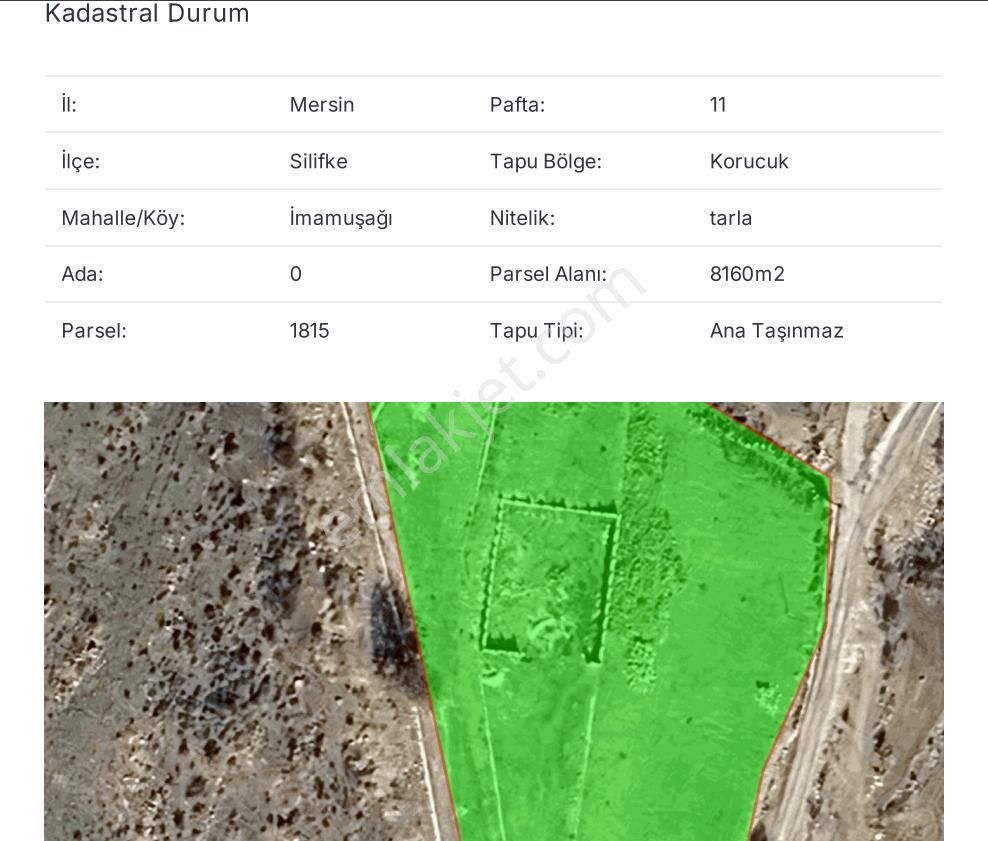Open the satellite parcel map image

[494, 621]
